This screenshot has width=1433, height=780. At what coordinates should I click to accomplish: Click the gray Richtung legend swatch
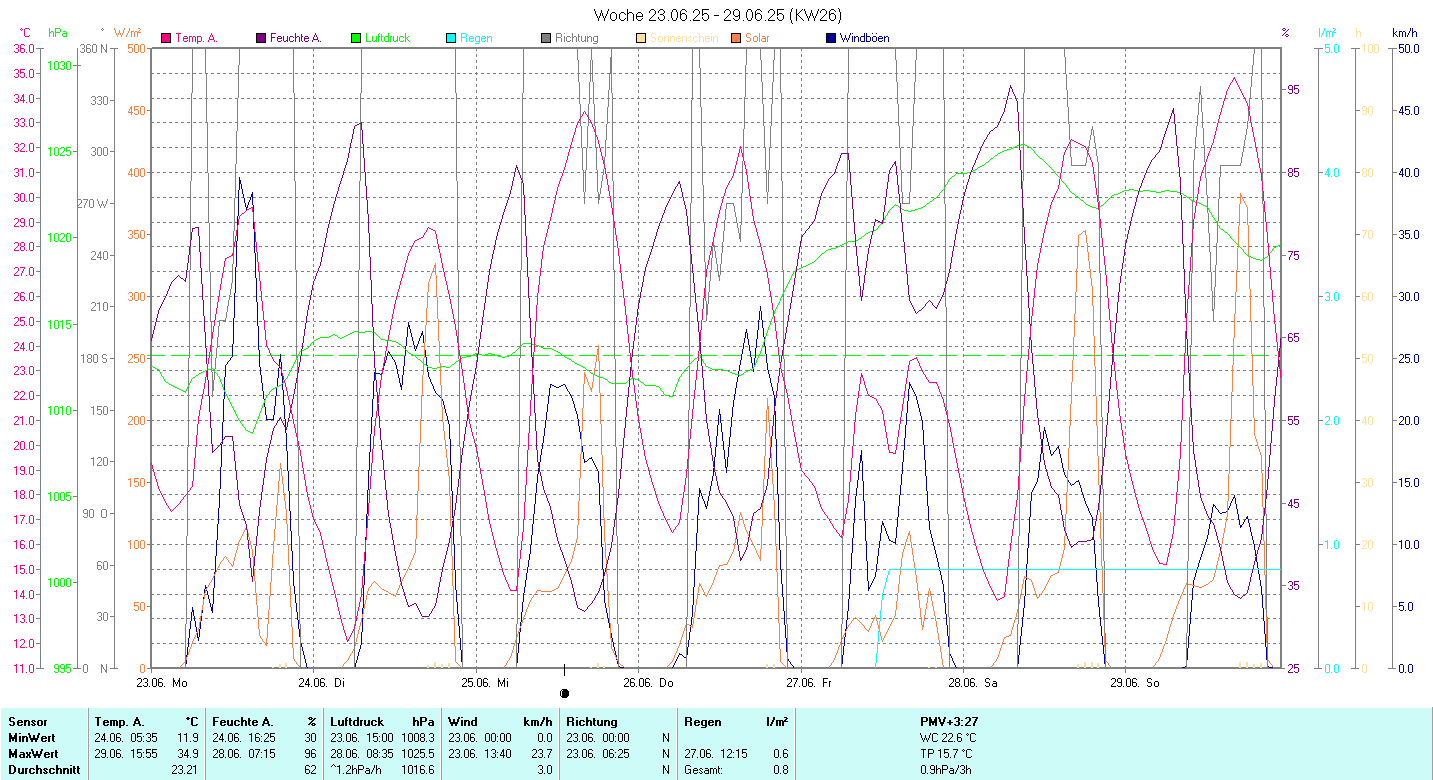(546, 38)
